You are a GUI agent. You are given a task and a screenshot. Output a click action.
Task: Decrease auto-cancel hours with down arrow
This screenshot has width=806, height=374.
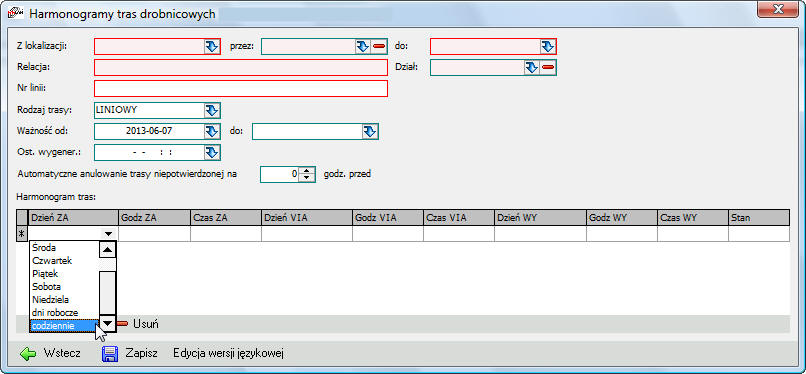point(306,178)
